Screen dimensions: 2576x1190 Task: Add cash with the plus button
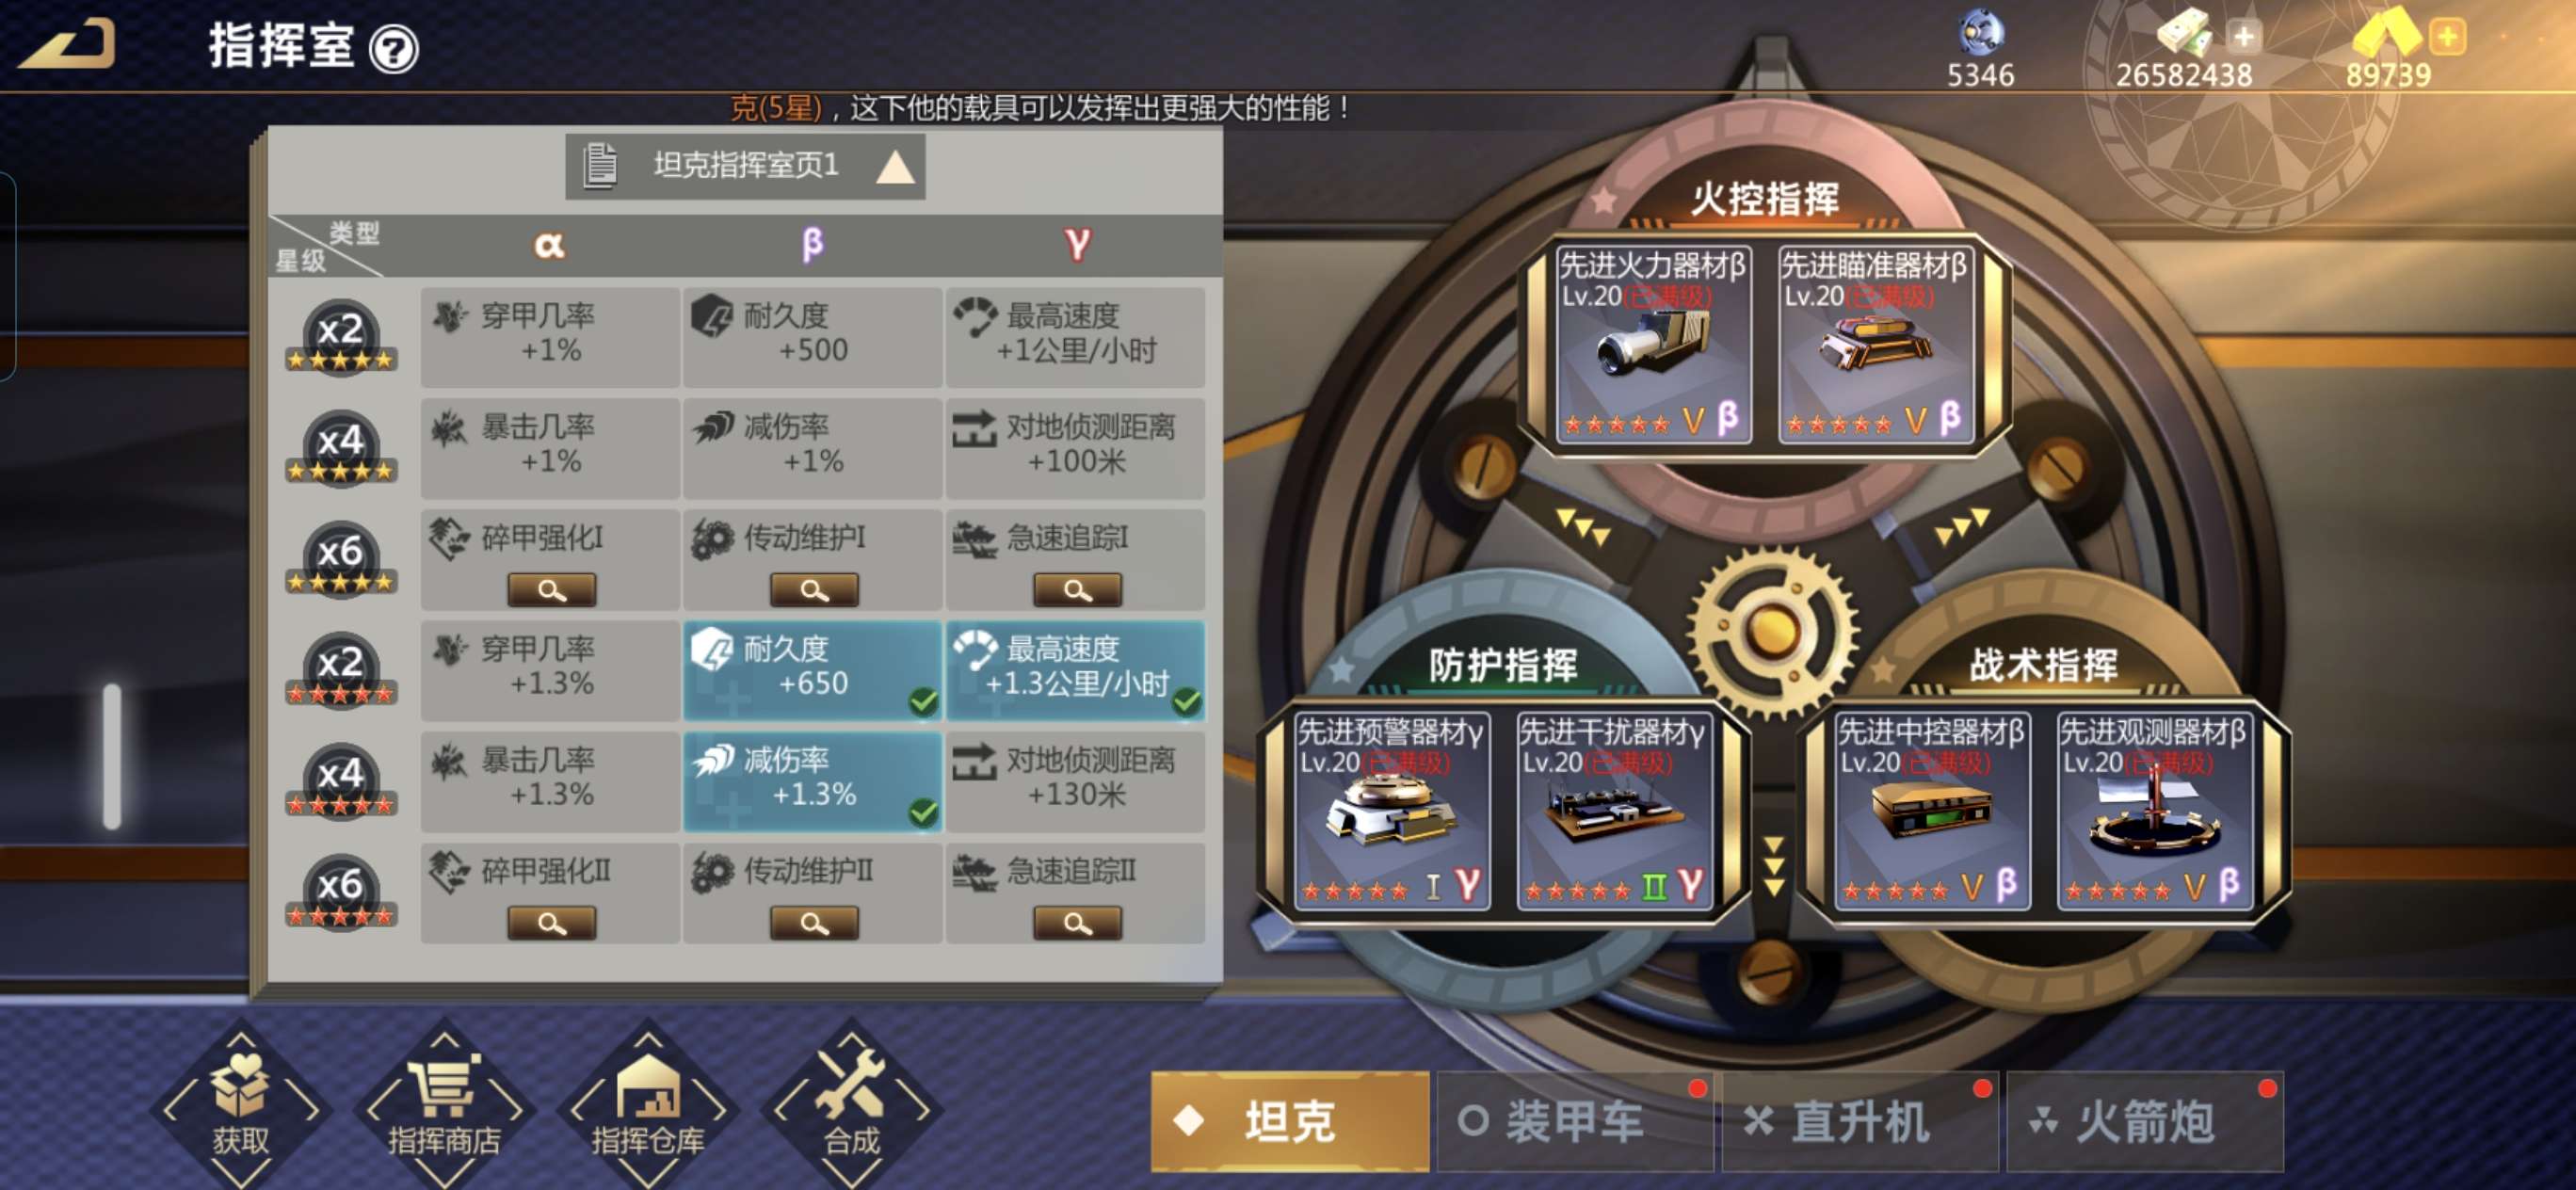pyautogui.click(x=2243, y=38)
